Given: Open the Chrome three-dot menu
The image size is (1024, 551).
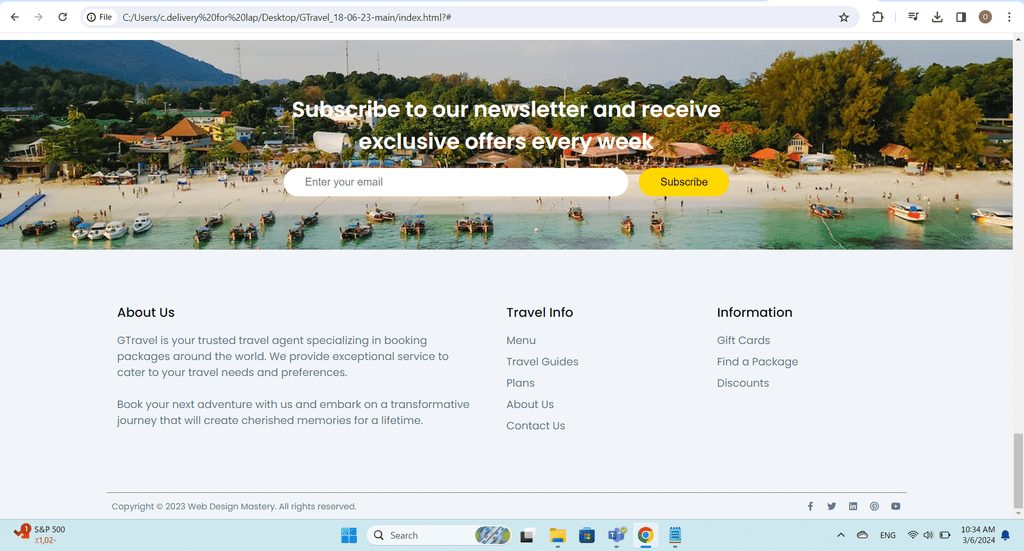Looking at the screenshot, I should point(1009,17).
